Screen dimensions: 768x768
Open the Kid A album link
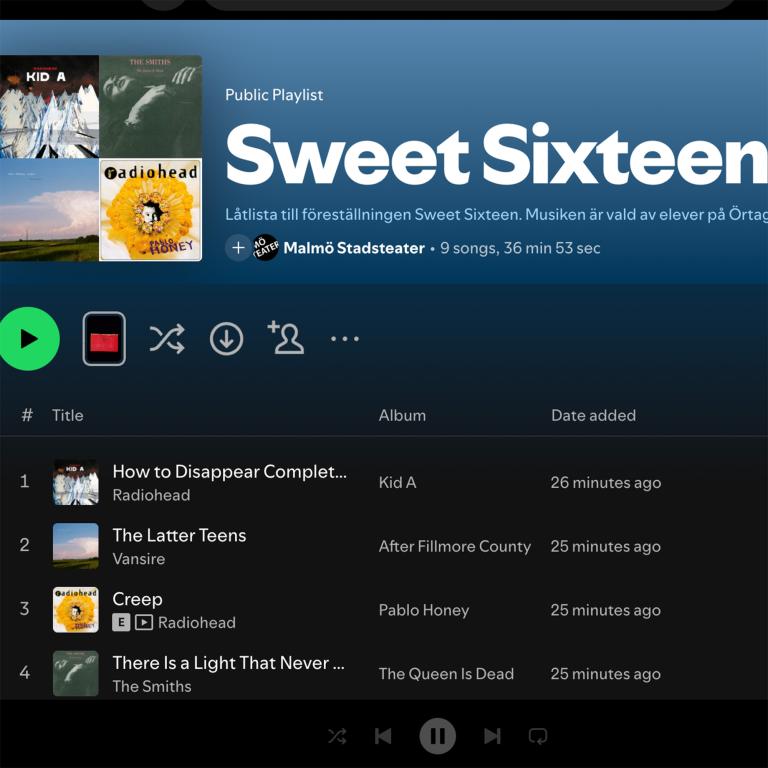coord(397,482)
